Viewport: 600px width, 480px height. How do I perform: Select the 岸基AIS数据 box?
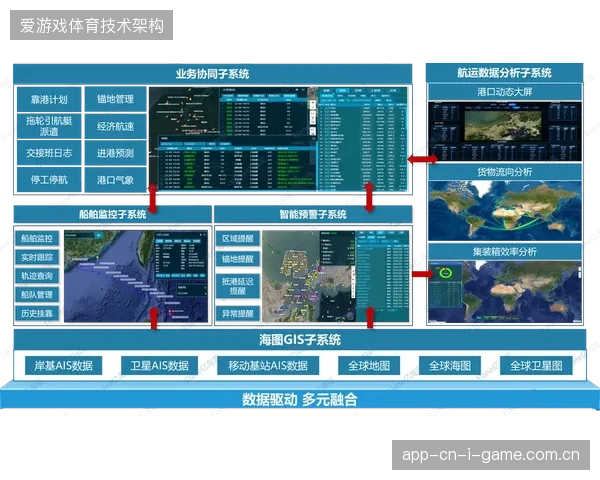pos(64,366)
